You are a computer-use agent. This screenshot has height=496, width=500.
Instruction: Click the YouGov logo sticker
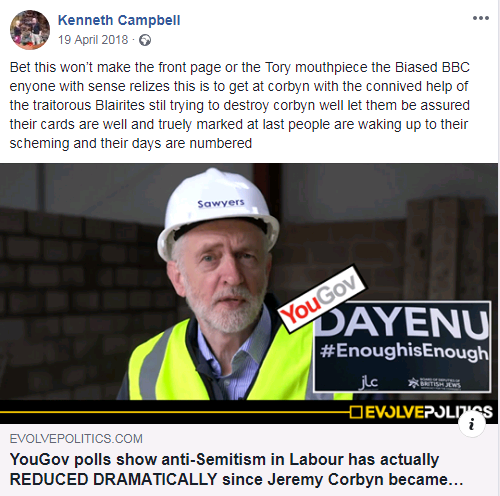(x=322, y=299)
